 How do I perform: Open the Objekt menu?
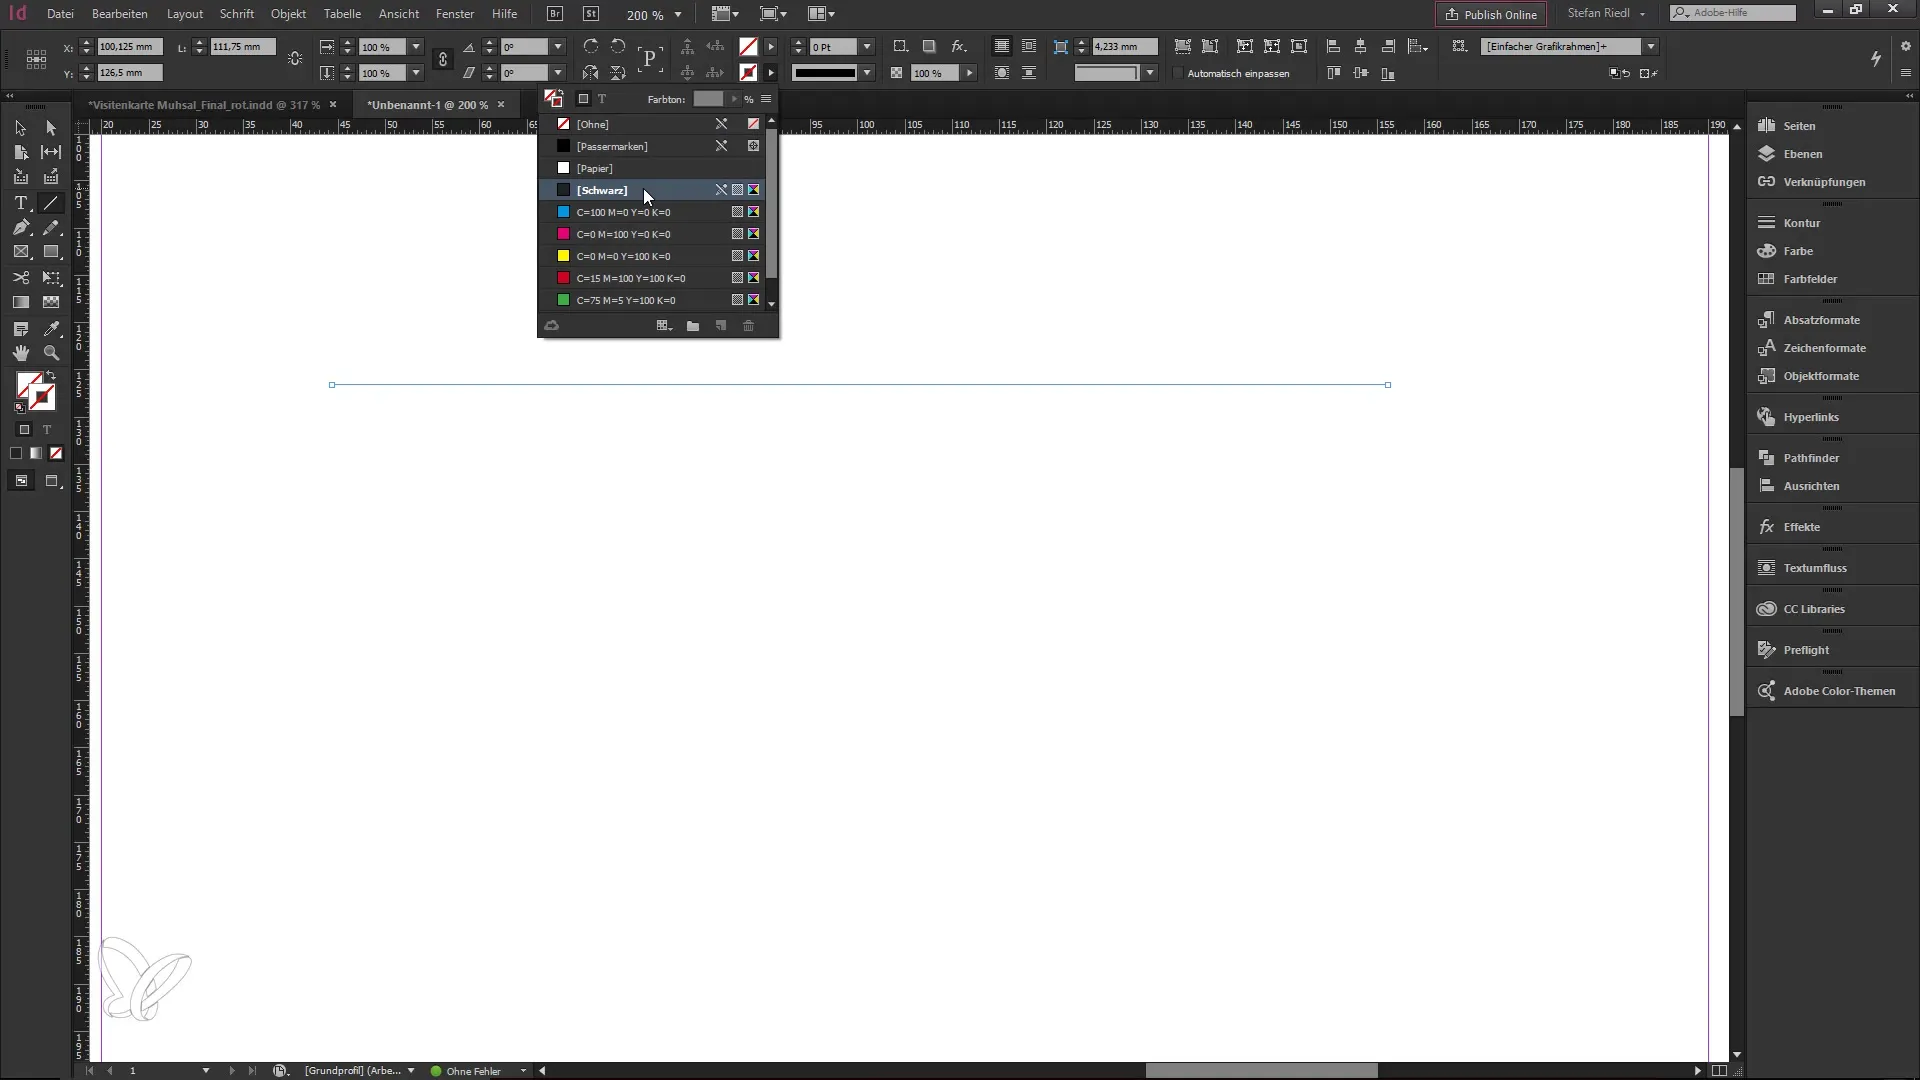click(287, 13)
